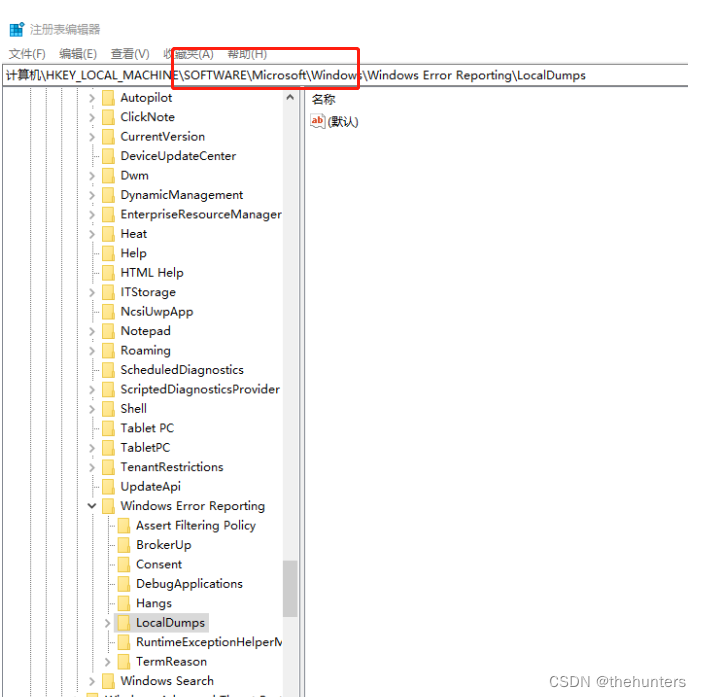The width and height of the screenshot is (701, 697).
Task: Click the Windows Error Reporting folder icon
Action: point(108,506)
